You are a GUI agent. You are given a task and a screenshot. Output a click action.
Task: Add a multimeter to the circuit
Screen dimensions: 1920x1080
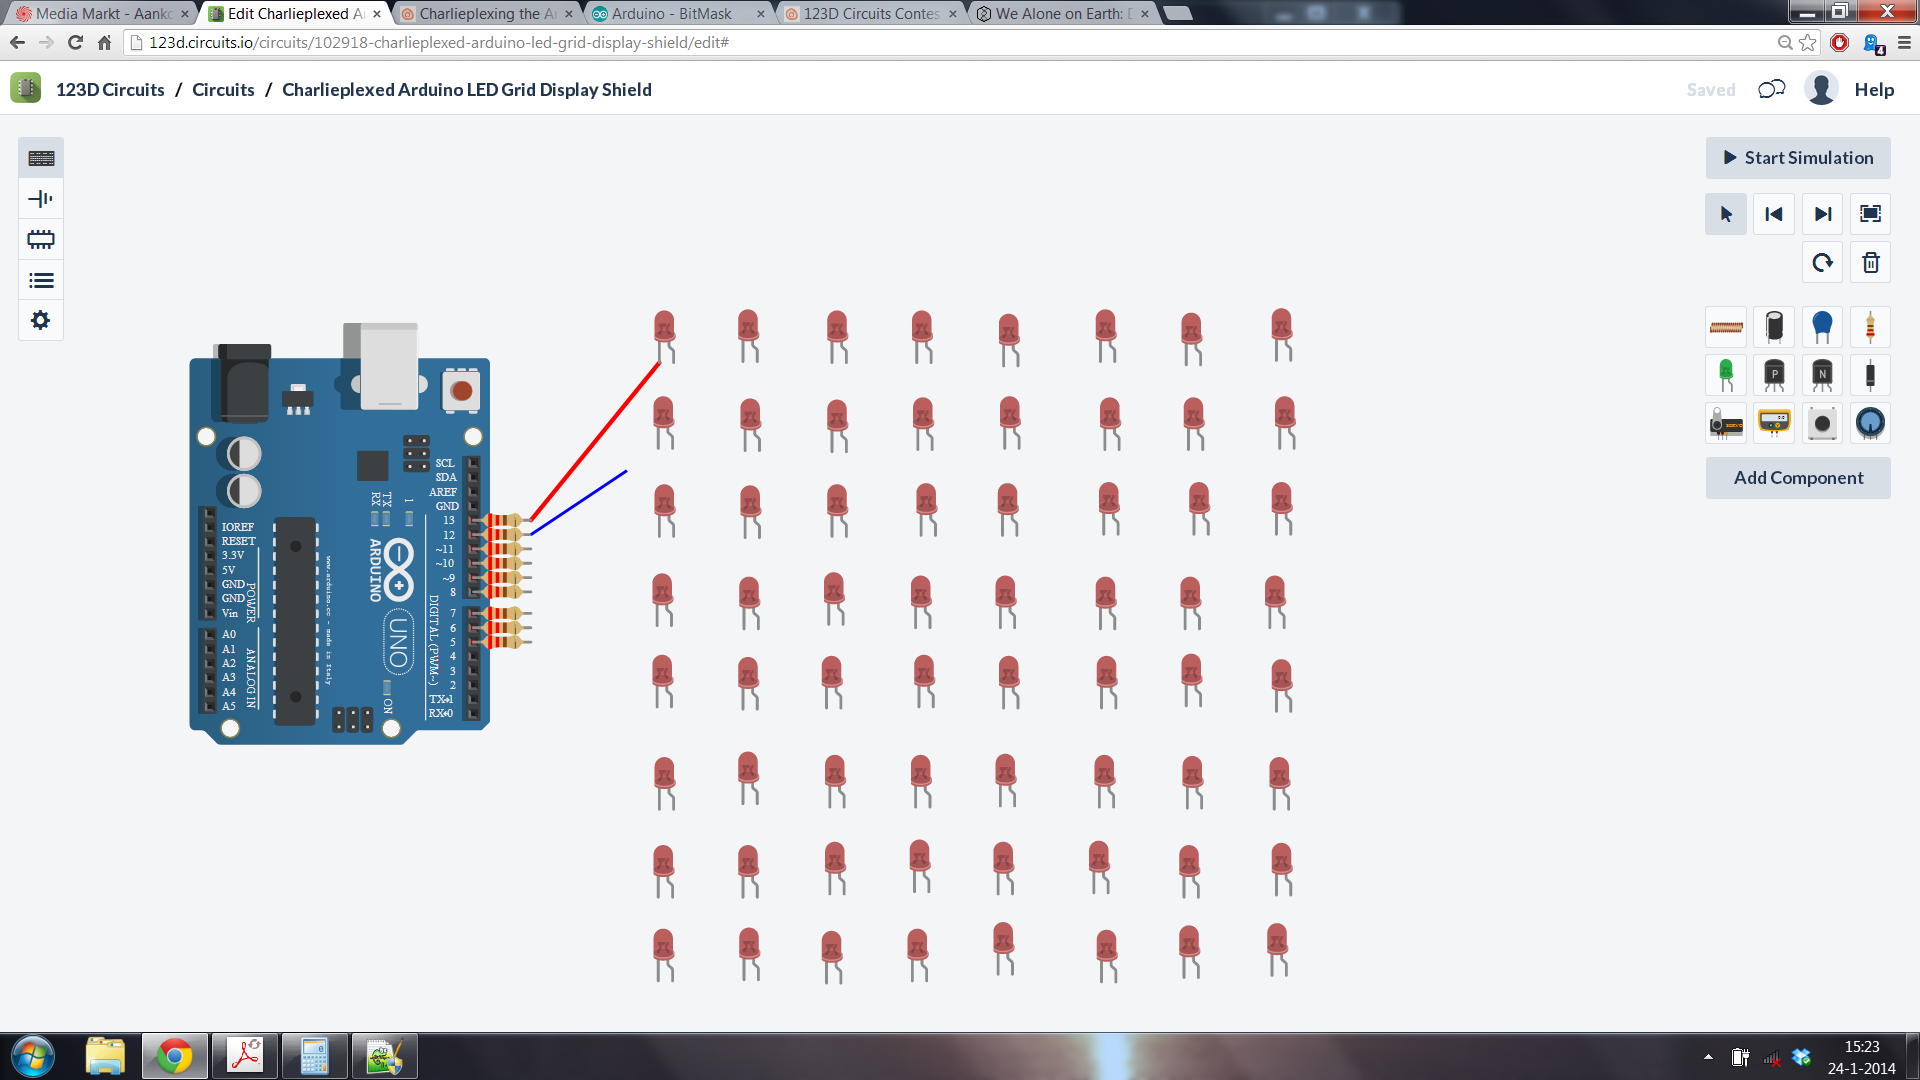(x=1775, y=423)
